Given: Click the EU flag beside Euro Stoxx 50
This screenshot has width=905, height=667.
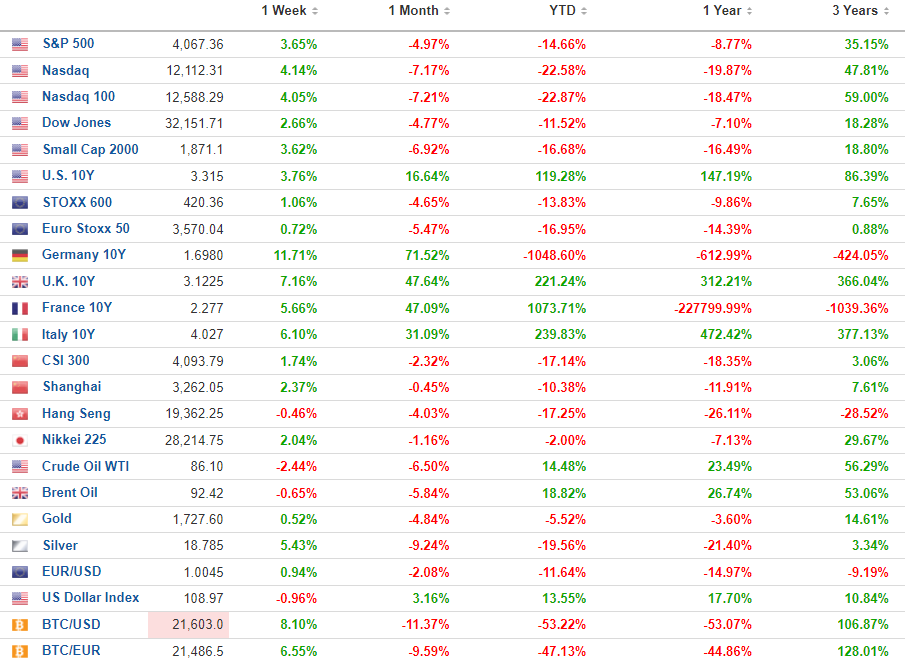Looking at the screenshot, I should click(20, 229).
